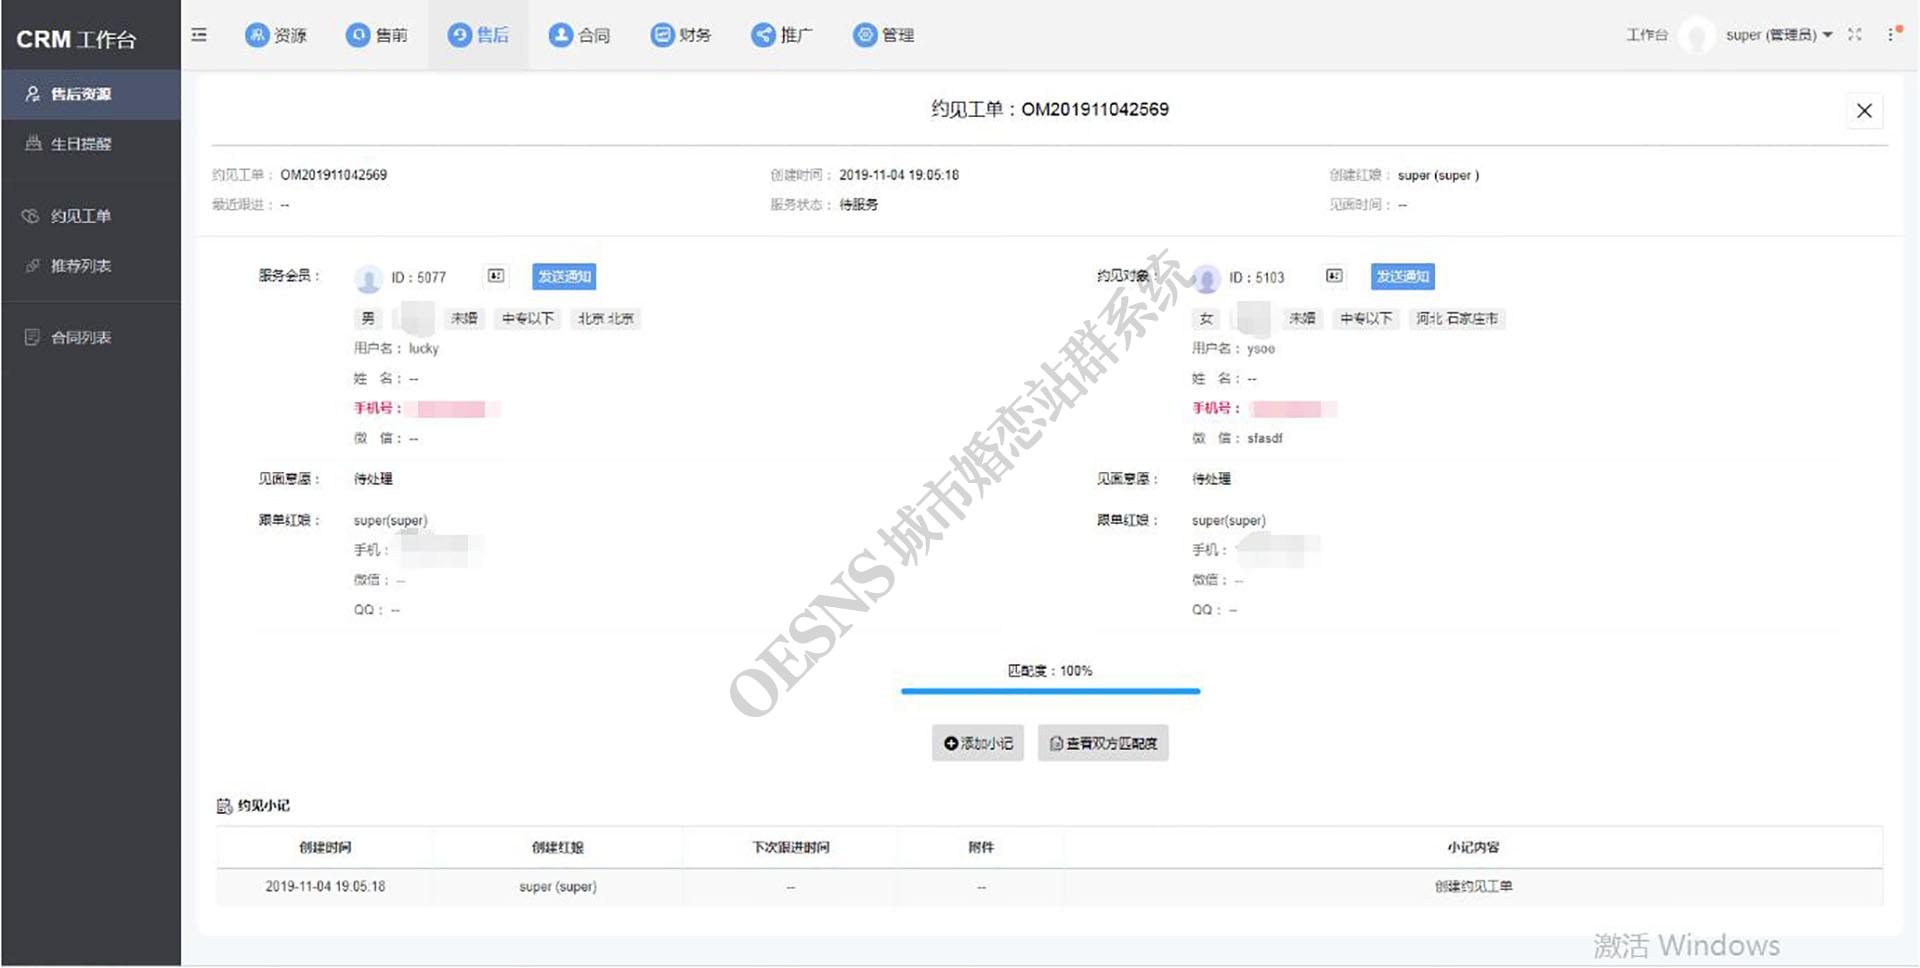Click the hamburger menu collapse icon
The image size is (1920, 968).
click(199, 35)
